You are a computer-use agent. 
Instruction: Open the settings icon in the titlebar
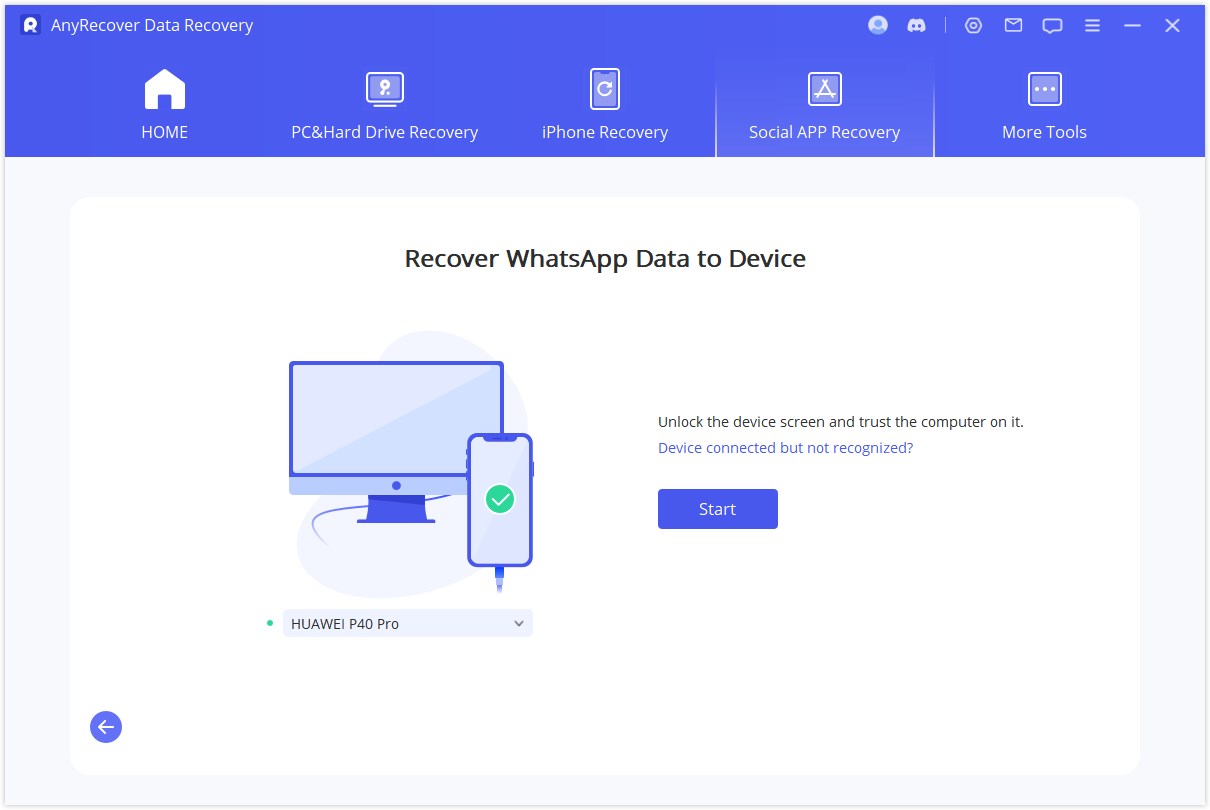pyautogui.click(x=973, y=25)
